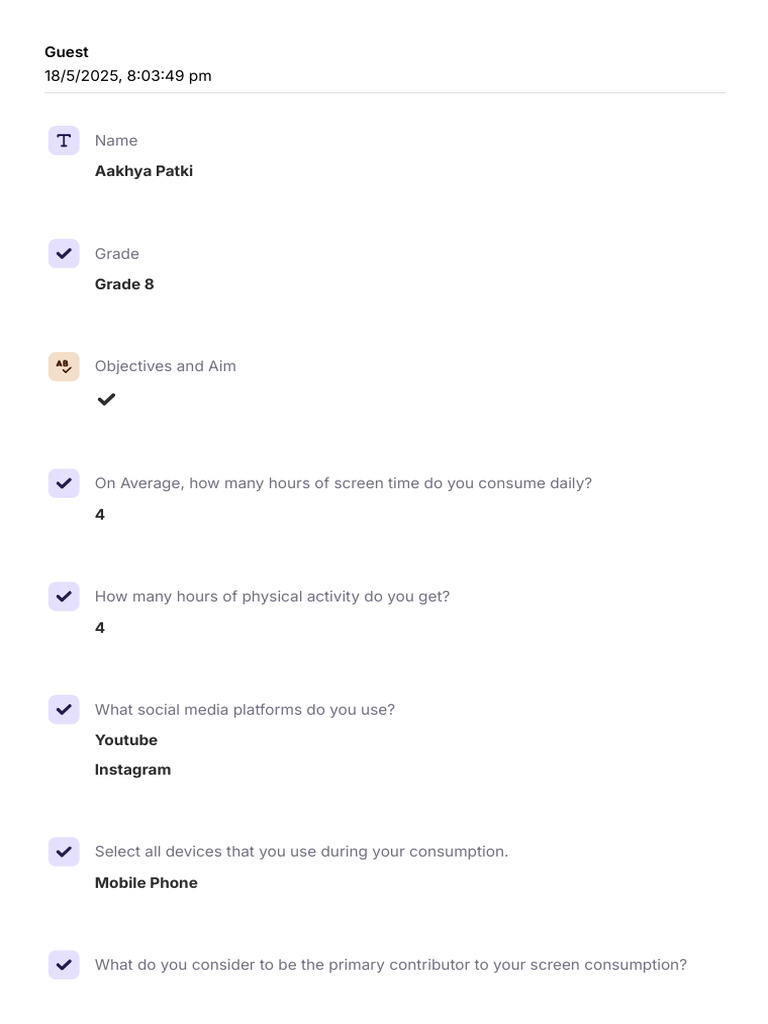Select the Youtube answer

pyautogui.click(x=126, y=740)
